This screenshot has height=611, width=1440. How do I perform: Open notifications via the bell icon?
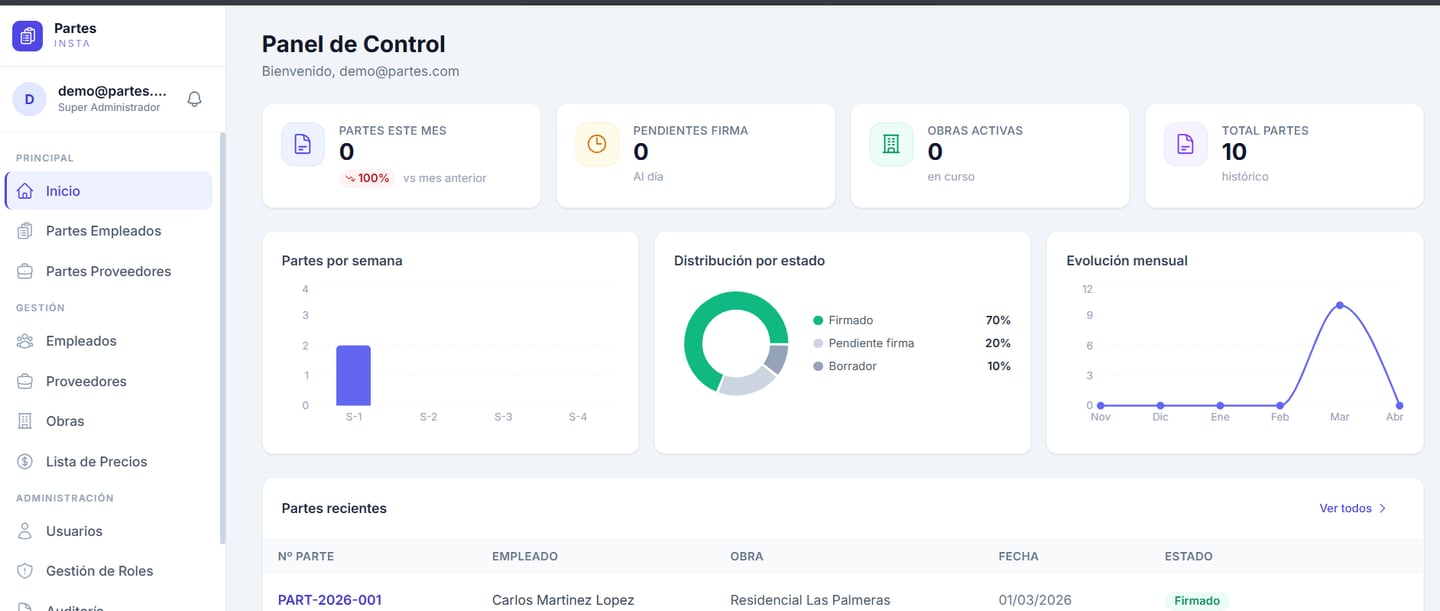click(x=194, y=98)
